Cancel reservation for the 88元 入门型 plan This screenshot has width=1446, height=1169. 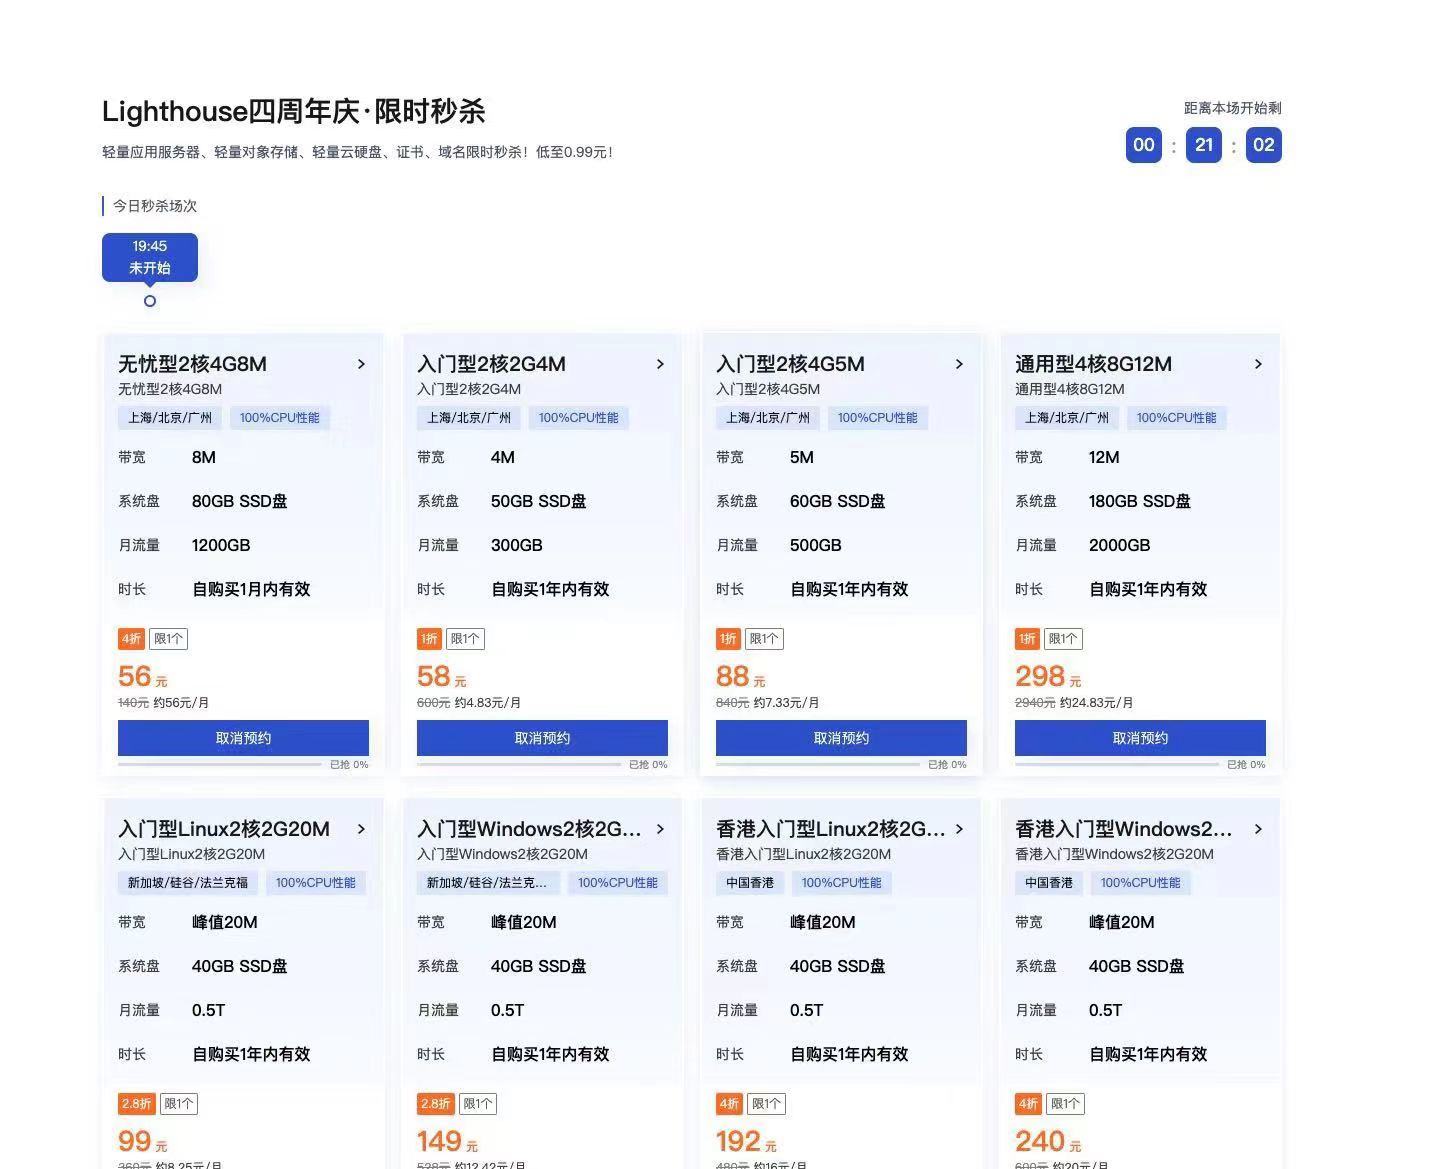841,738
